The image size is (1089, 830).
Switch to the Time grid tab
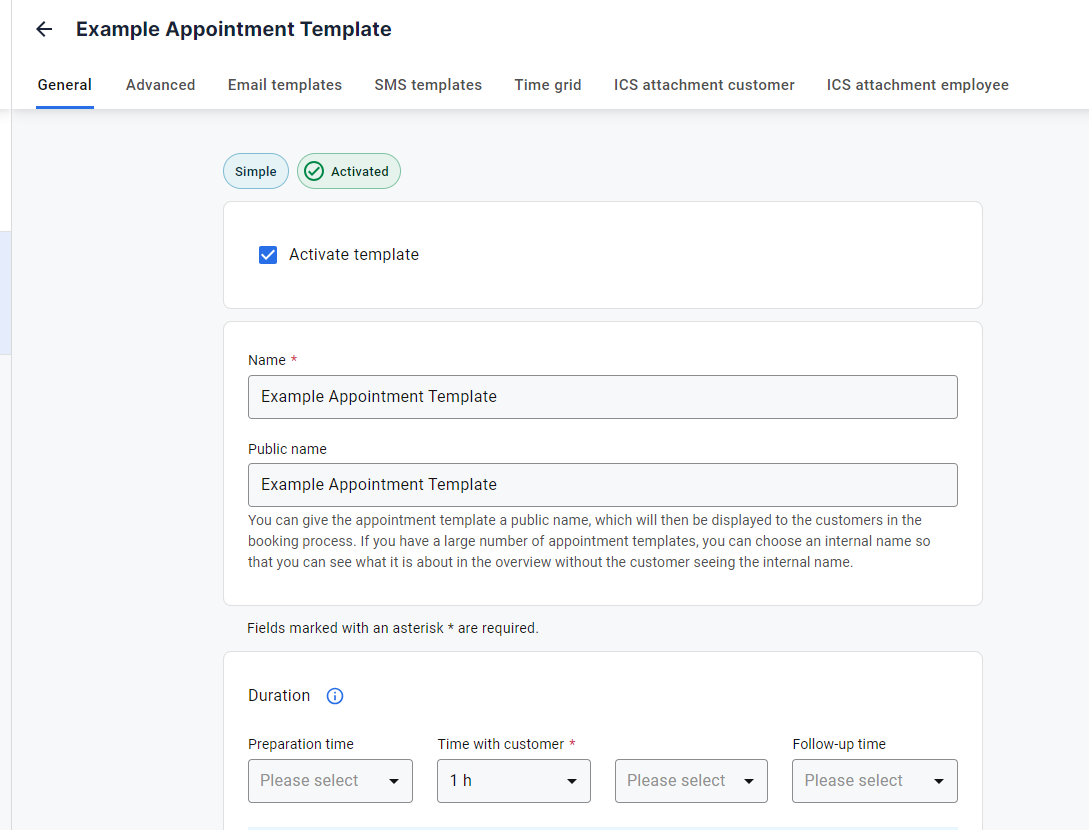click(548, 85)
